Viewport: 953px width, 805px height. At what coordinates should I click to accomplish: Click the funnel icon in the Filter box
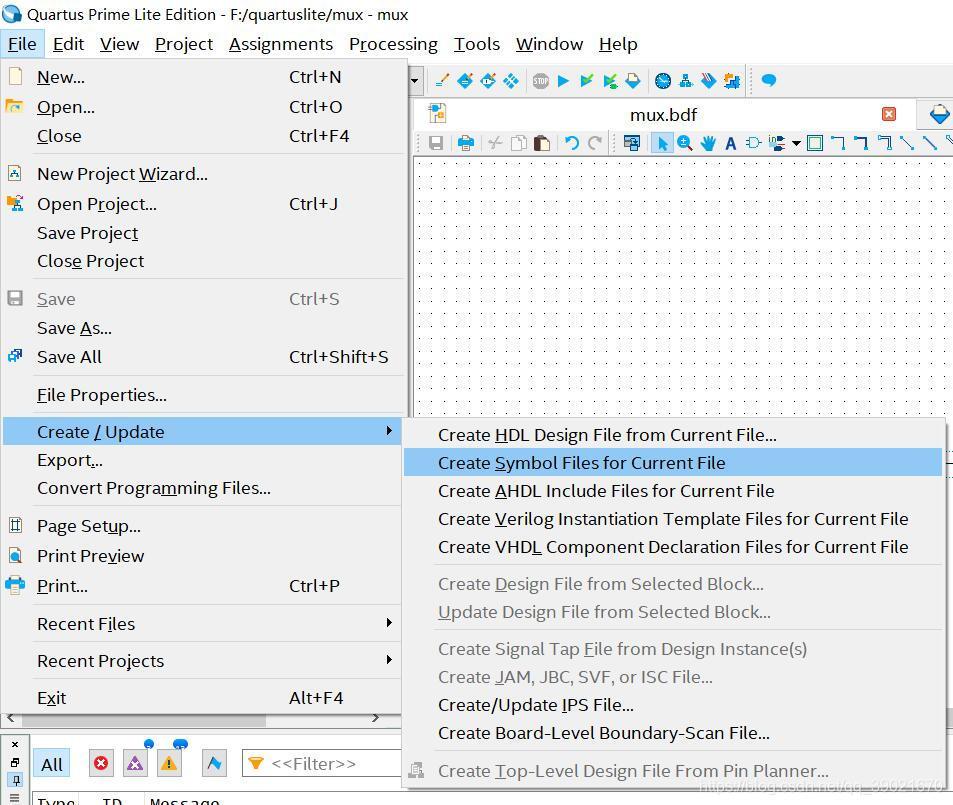256,763
